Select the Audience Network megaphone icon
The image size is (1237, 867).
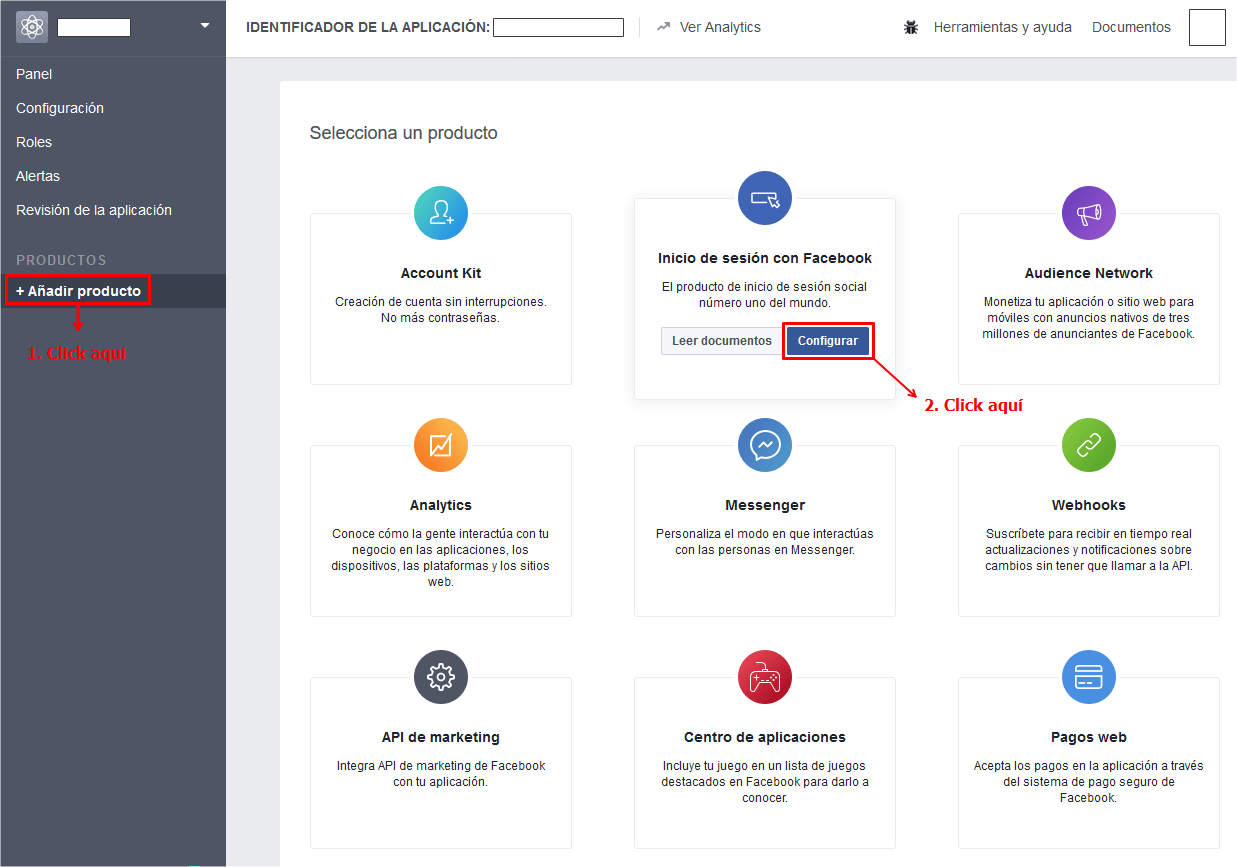[x=1089, y=213]
